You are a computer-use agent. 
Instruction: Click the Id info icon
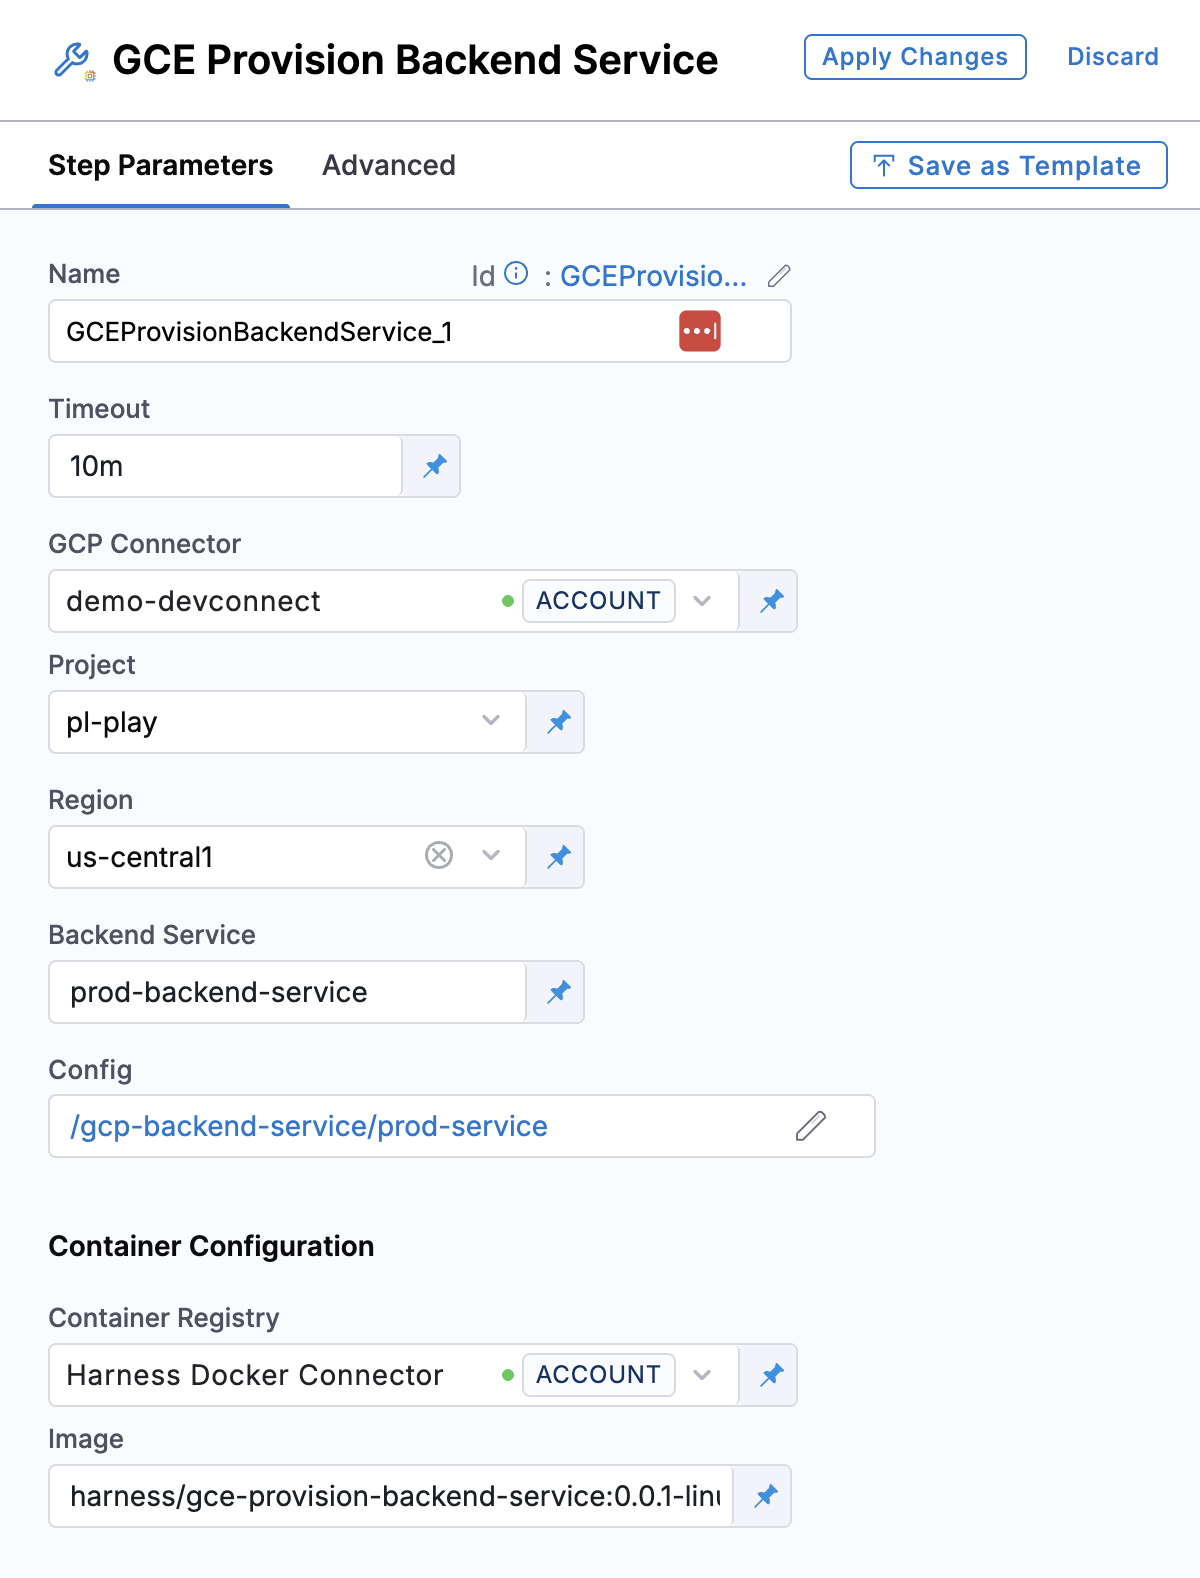pyautogui.click(x=516, y=274)
